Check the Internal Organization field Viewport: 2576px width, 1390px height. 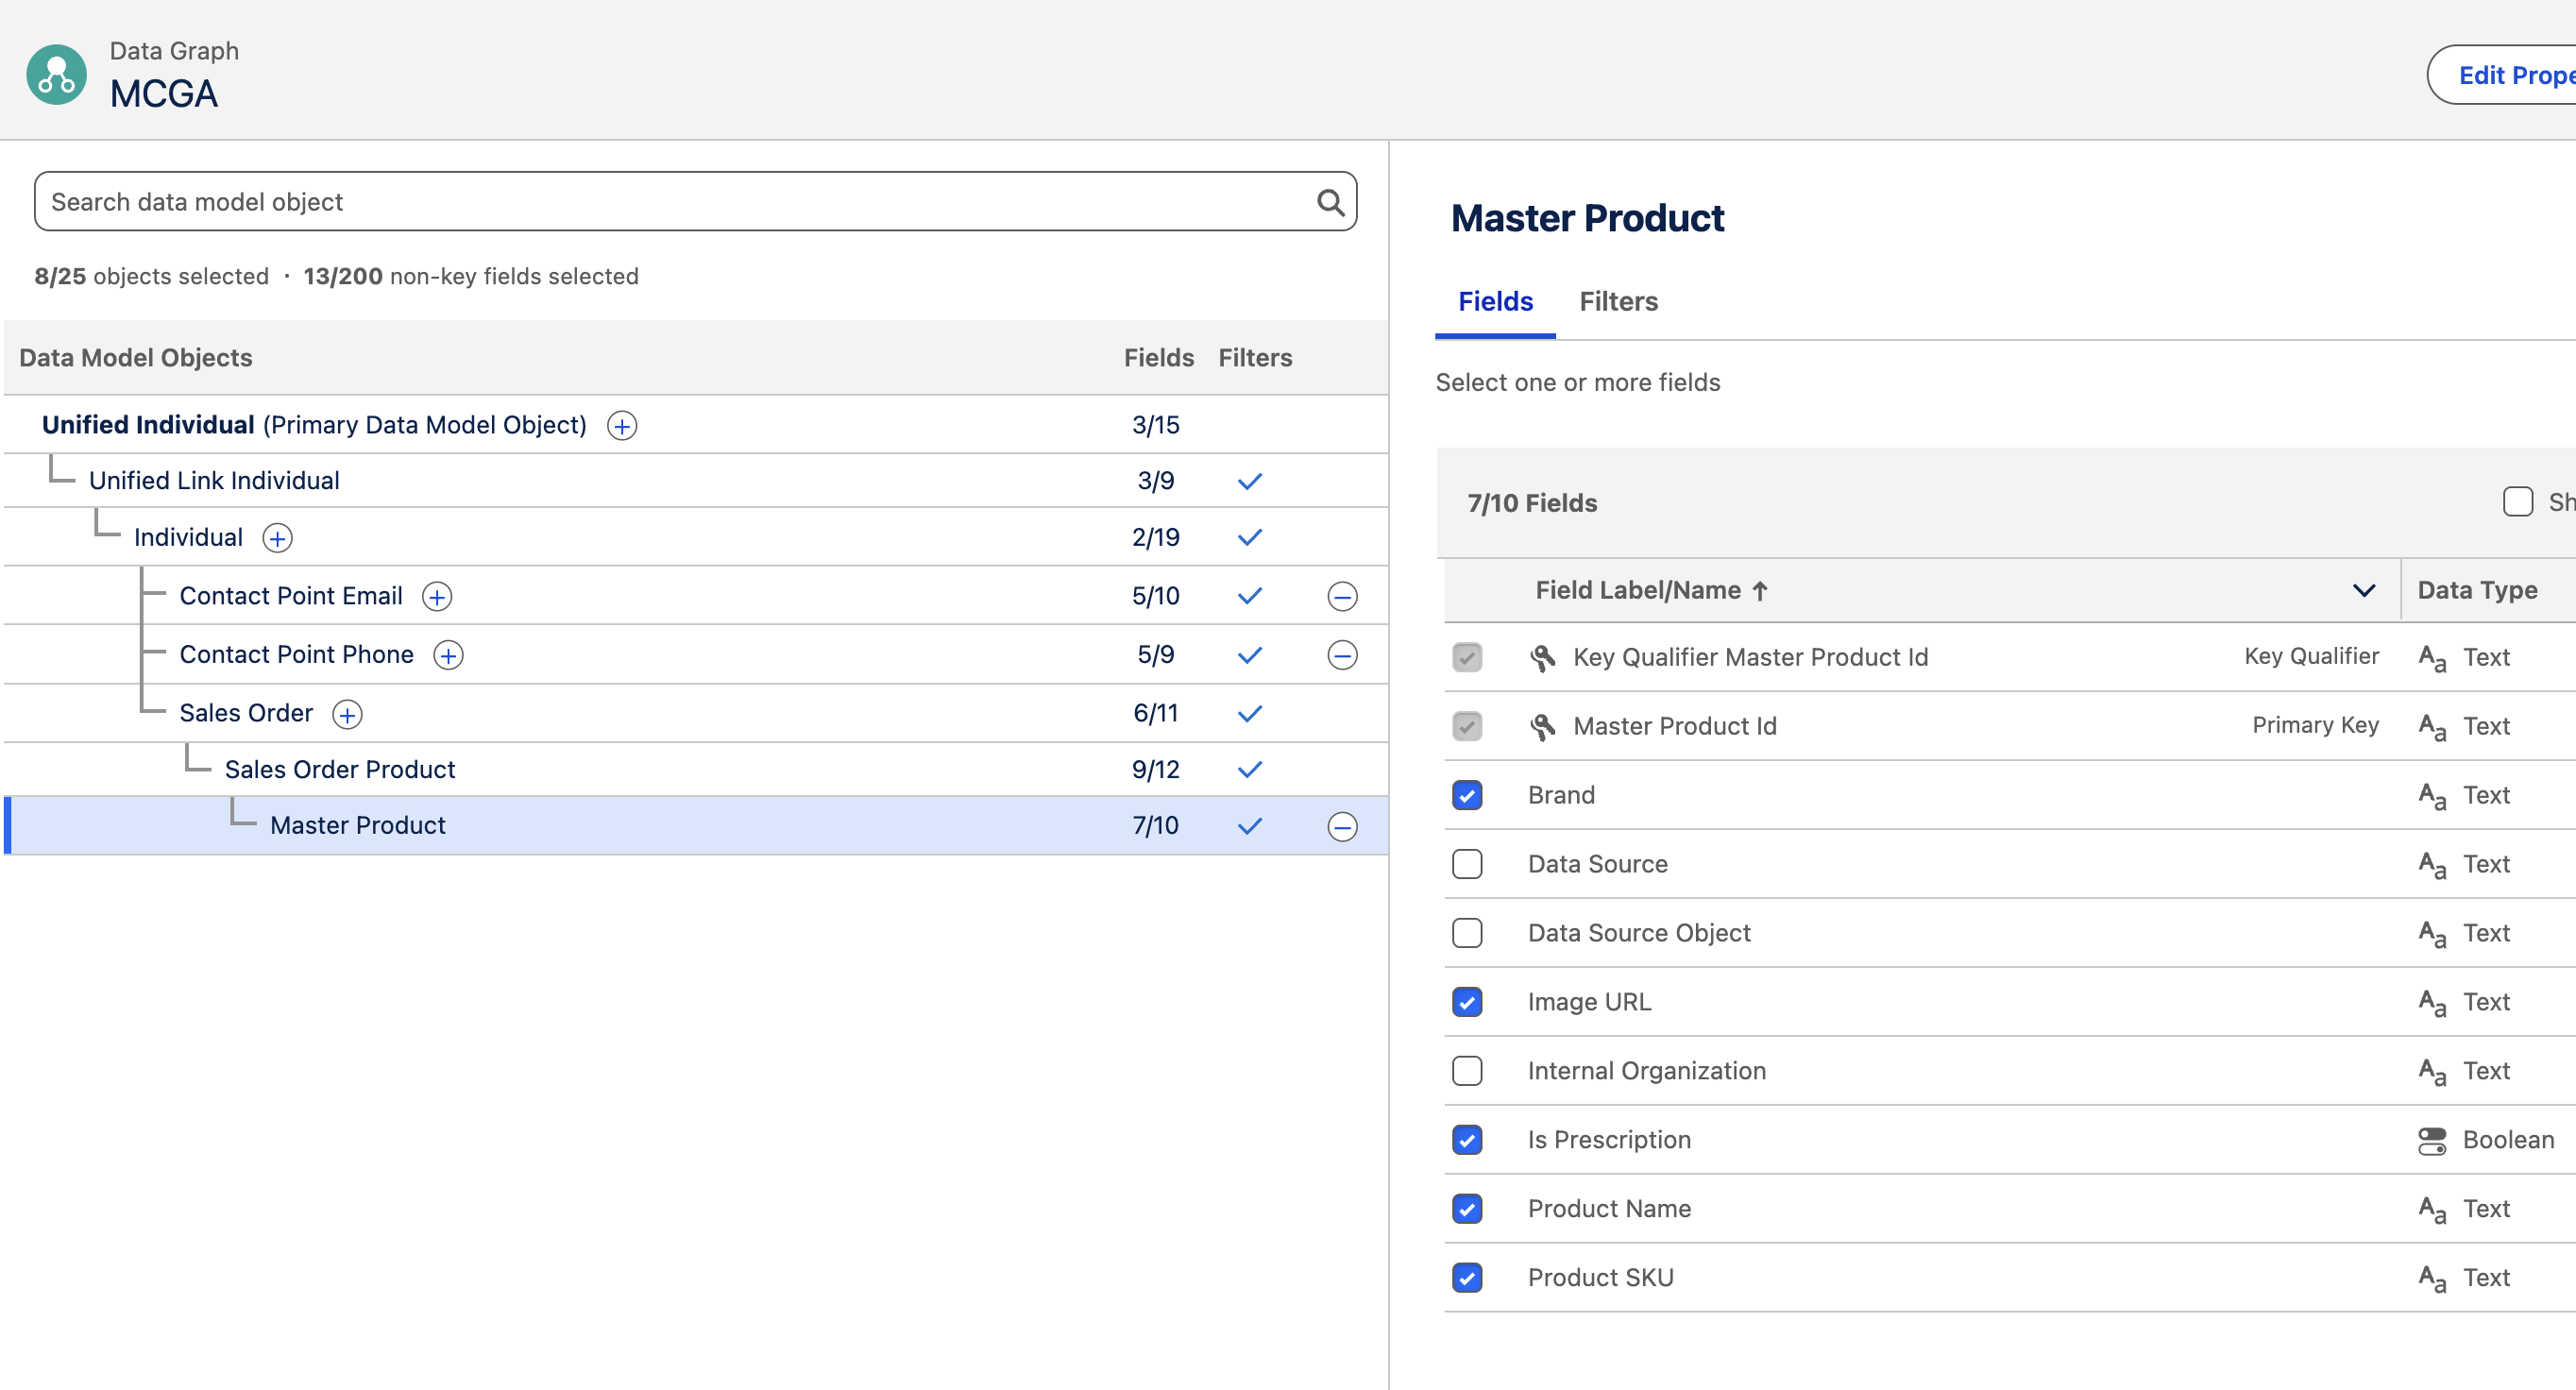[x=1467, y=1071]
